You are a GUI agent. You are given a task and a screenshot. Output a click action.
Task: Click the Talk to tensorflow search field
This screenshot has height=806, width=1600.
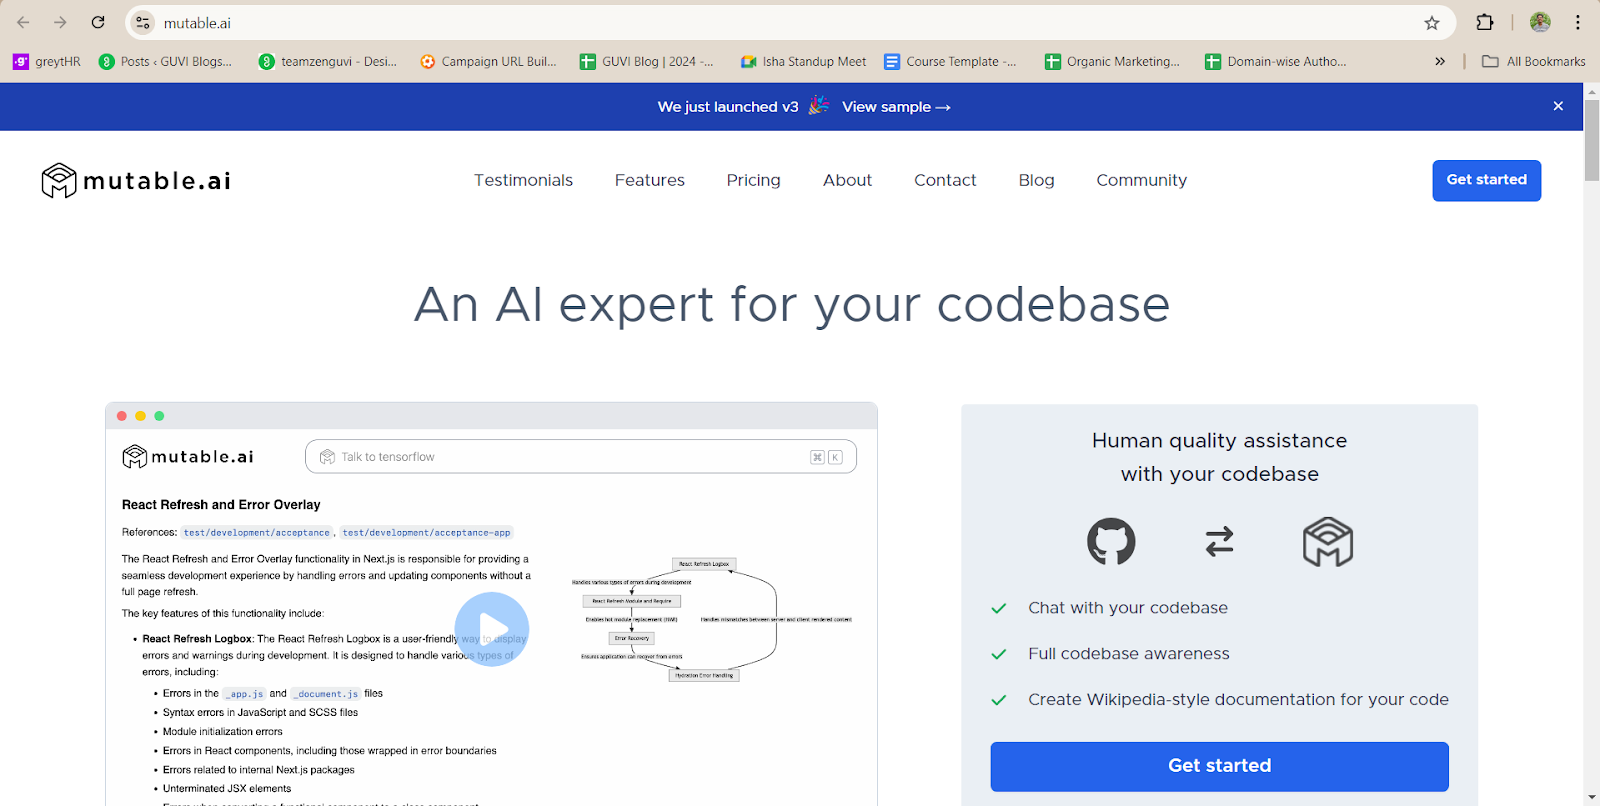point(580,456)
